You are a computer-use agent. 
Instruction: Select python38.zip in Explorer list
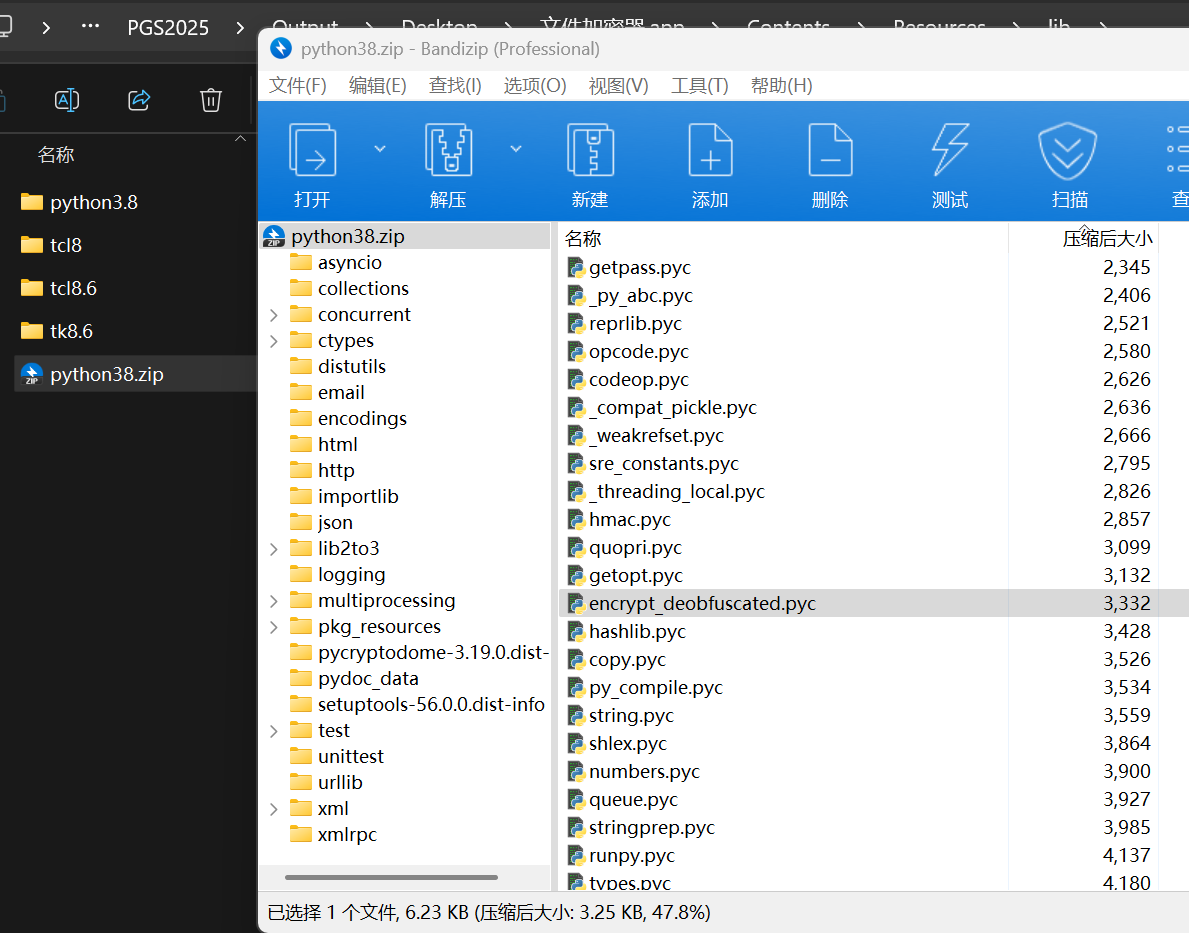(x=135, y=375)
